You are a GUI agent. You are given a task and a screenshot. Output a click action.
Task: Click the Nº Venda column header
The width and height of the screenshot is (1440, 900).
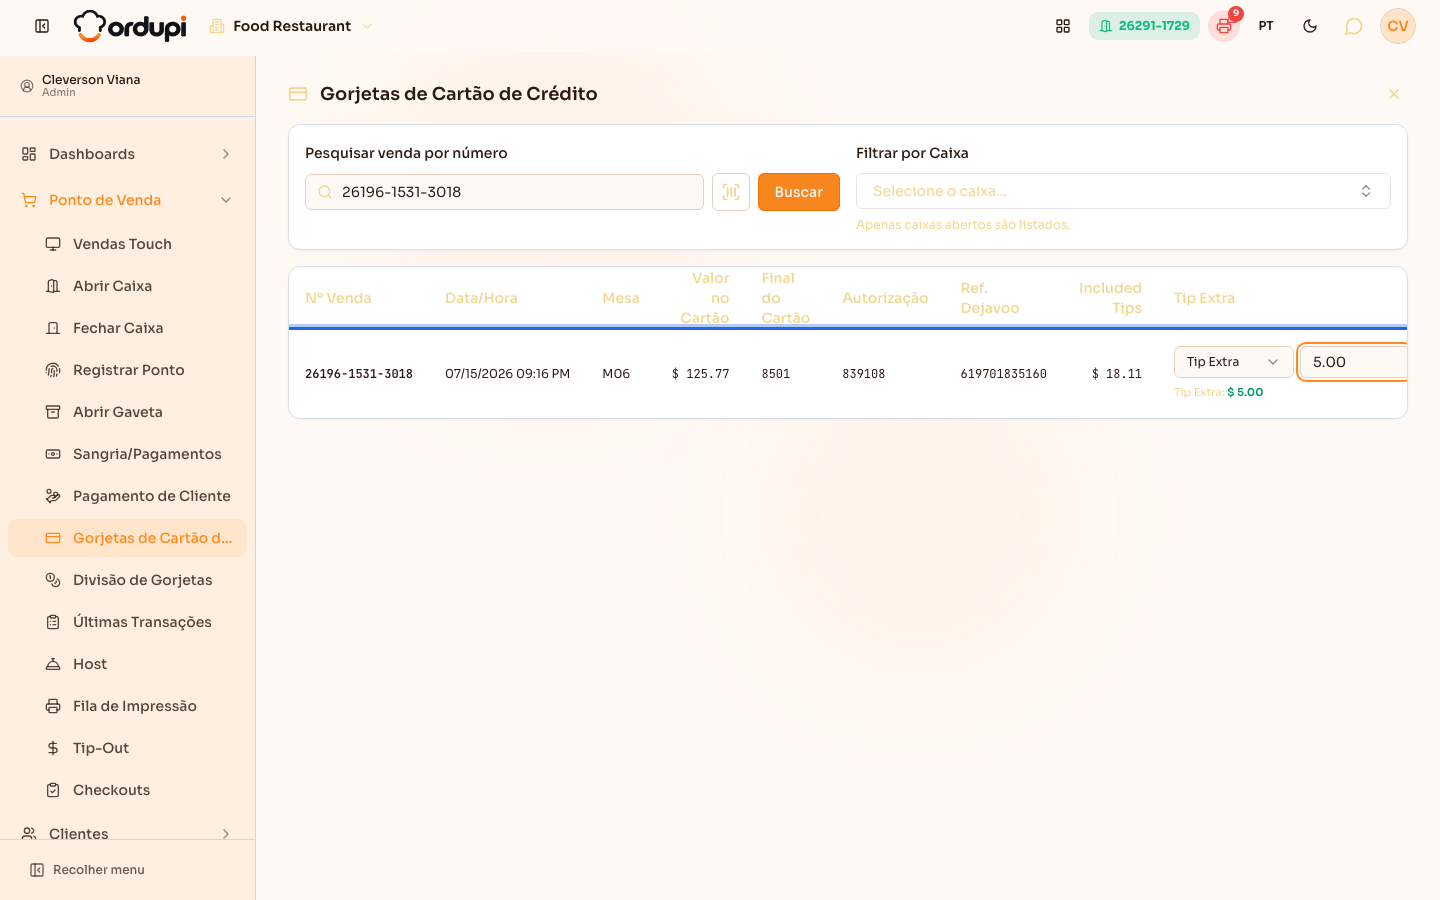coord(338,298)
